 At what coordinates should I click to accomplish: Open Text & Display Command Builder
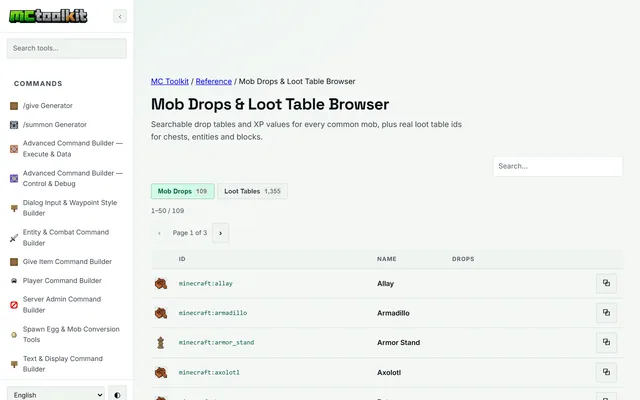63,364
